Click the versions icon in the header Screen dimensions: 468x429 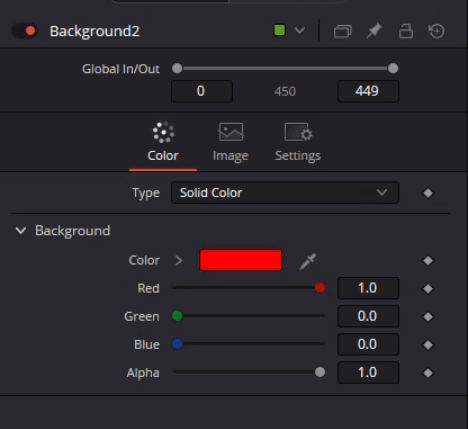coord(343,31)
